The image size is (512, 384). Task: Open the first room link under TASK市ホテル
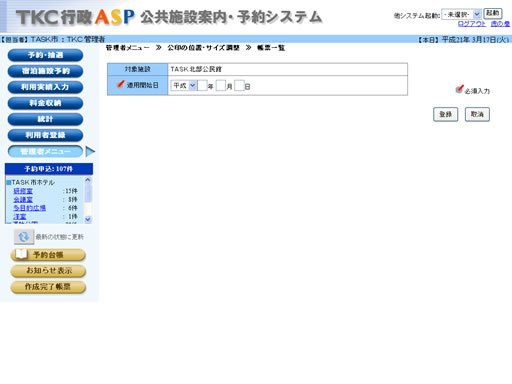23,191
